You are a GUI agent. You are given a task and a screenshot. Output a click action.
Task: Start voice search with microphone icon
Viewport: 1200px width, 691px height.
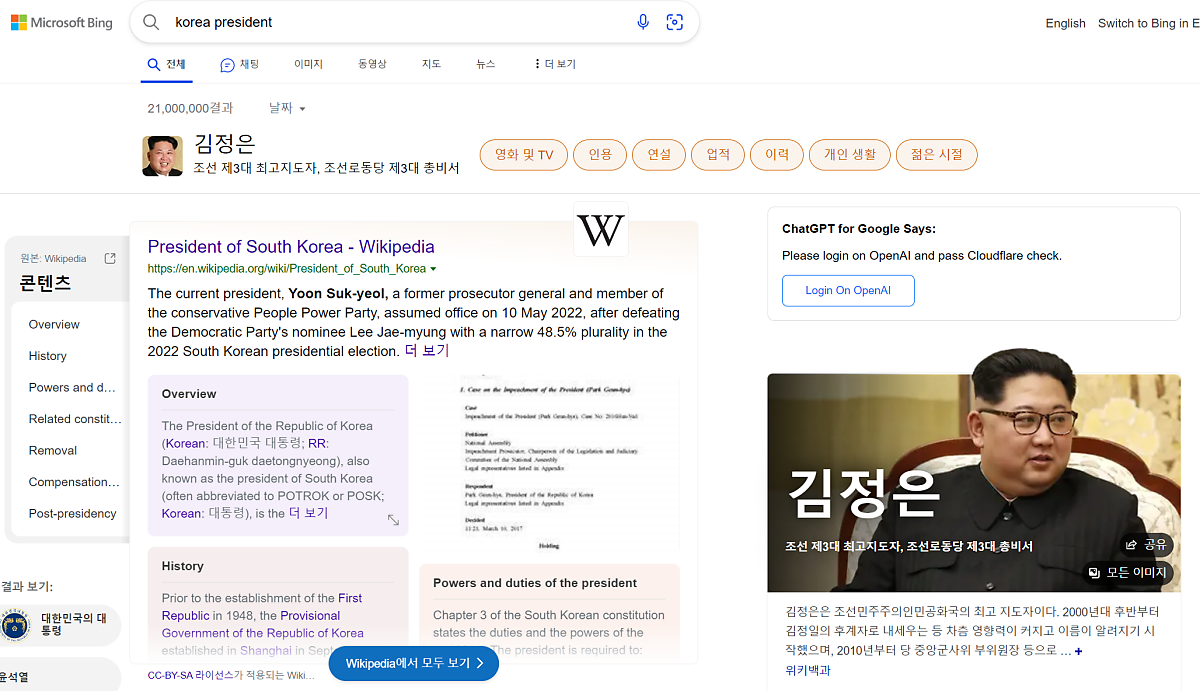tap(643, 22)
